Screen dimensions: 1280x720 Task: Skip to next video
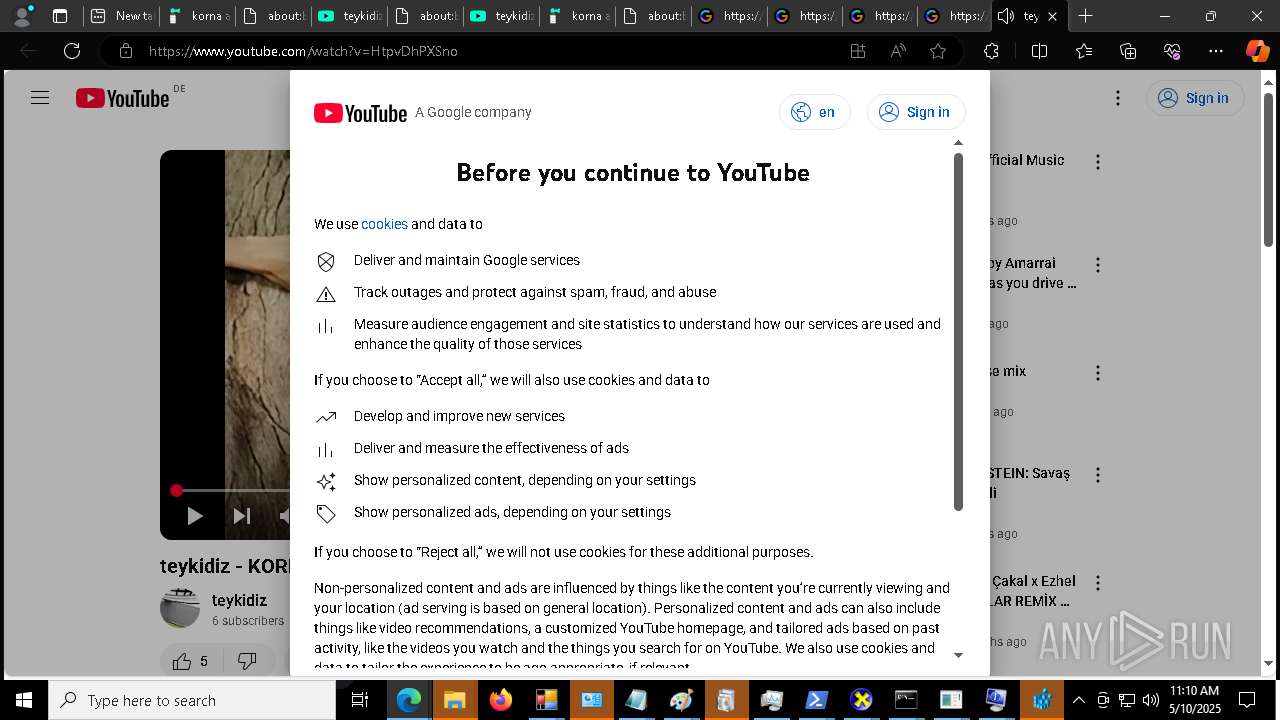pos(241,516)
